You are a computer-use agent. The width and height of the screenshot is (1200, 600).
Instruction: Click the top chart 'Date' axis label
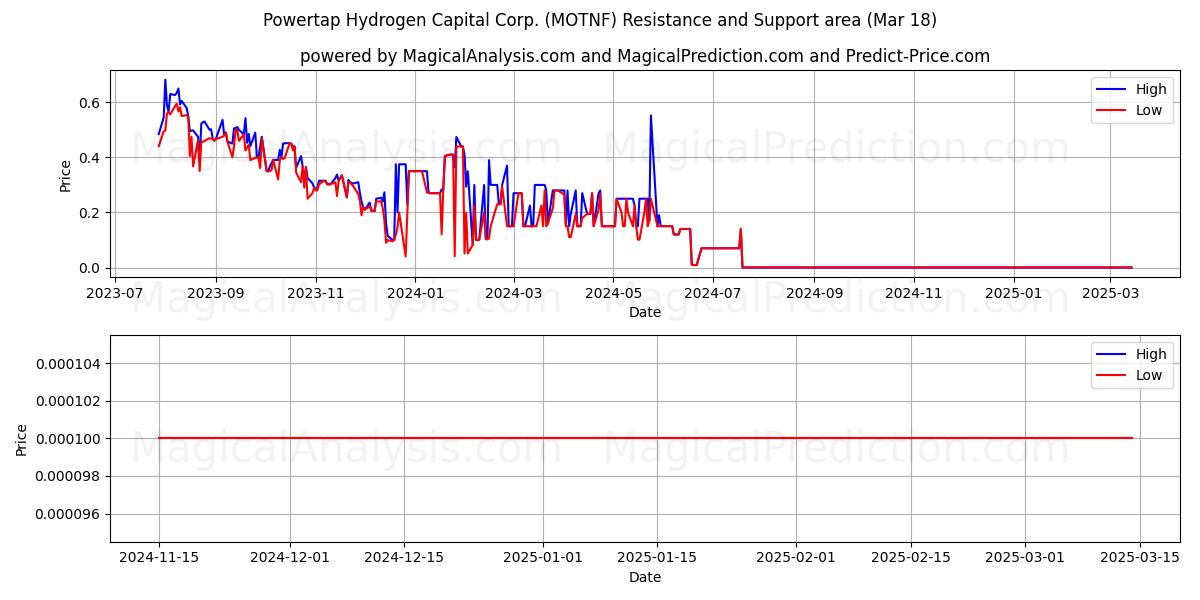click(645, 312)
